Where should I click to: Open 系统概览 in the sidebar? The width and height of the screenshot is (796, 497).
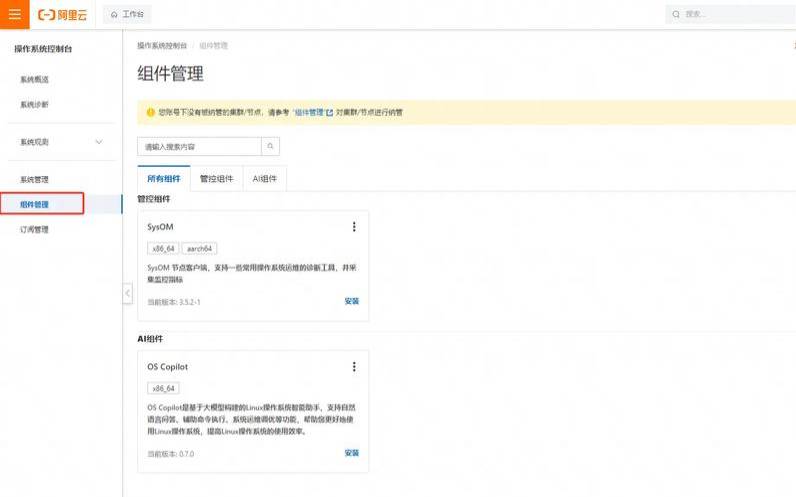[35, 80]
